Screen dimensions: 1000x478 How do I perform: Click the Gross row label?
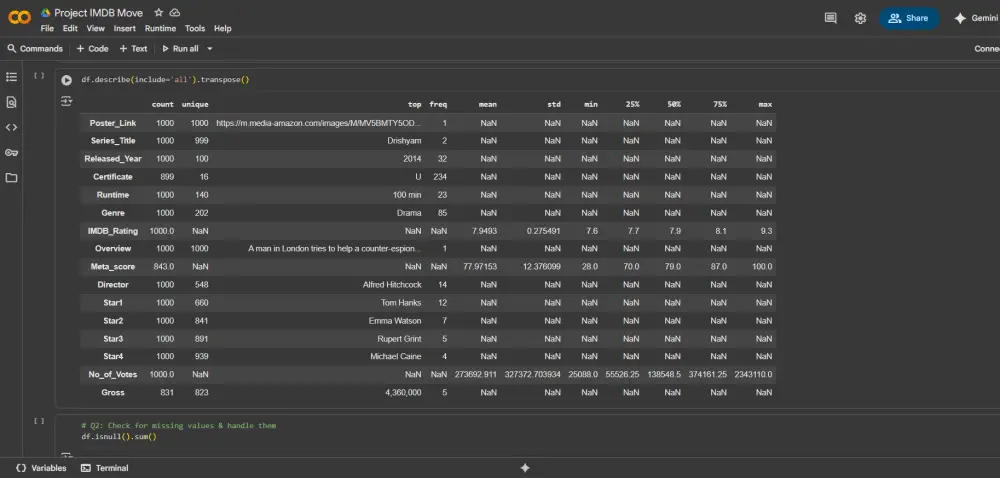(113, 393)
